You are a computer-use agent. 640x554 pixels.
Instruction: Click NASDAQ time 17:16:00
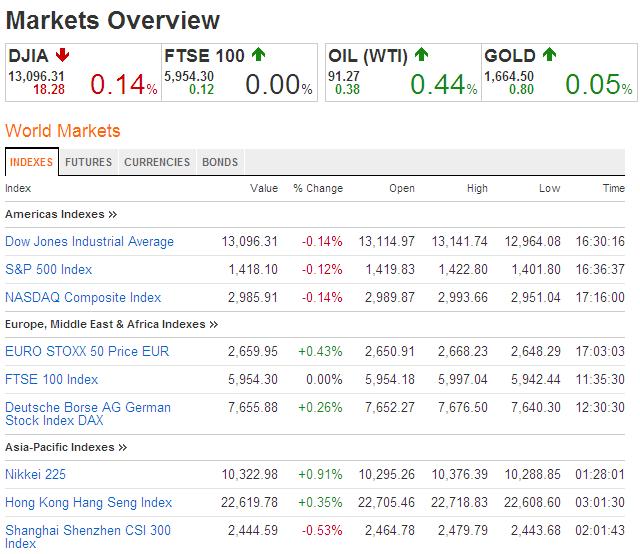(x=600, y=297)
